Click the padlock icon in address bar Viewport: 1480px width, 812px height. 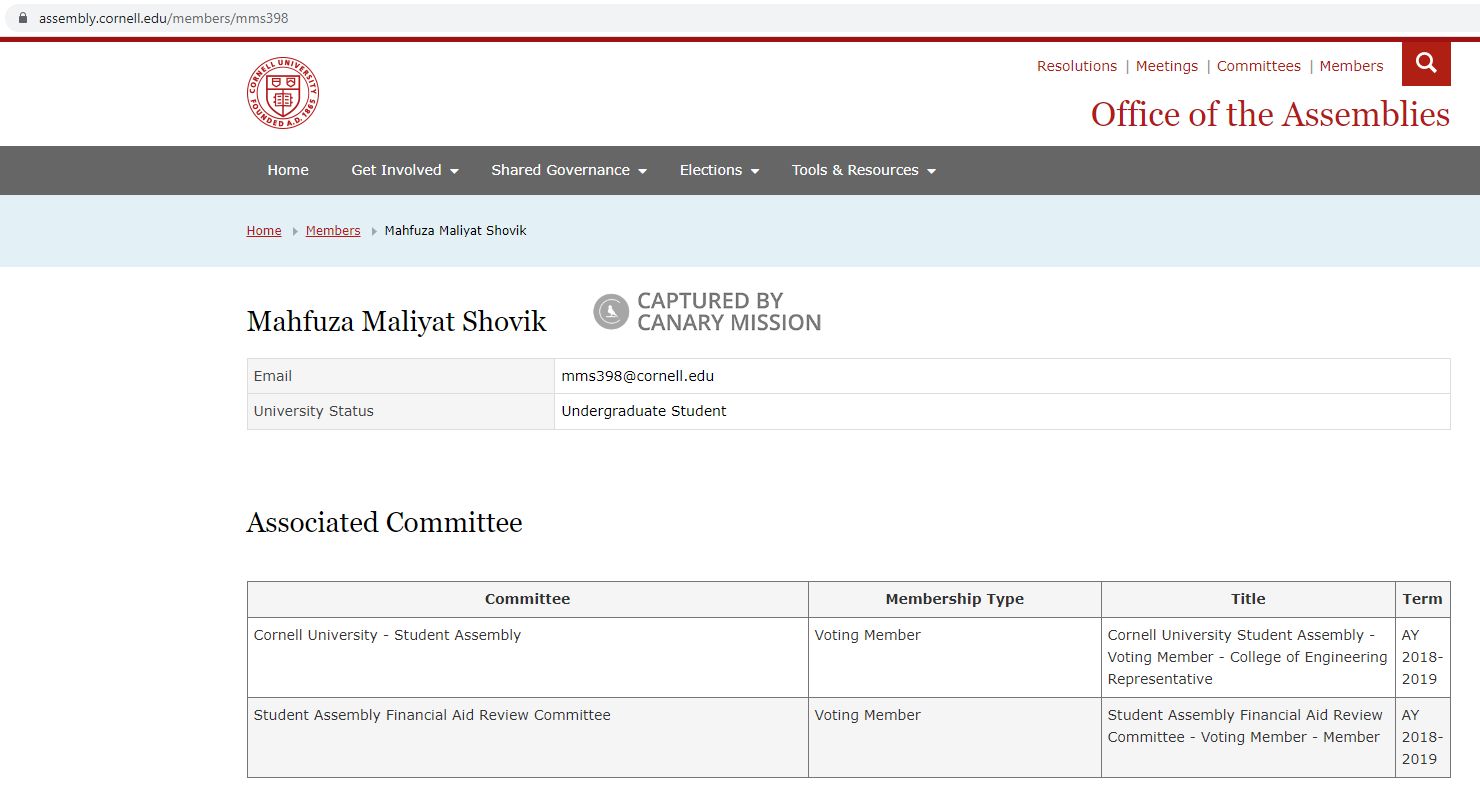(x=23, y=18)
